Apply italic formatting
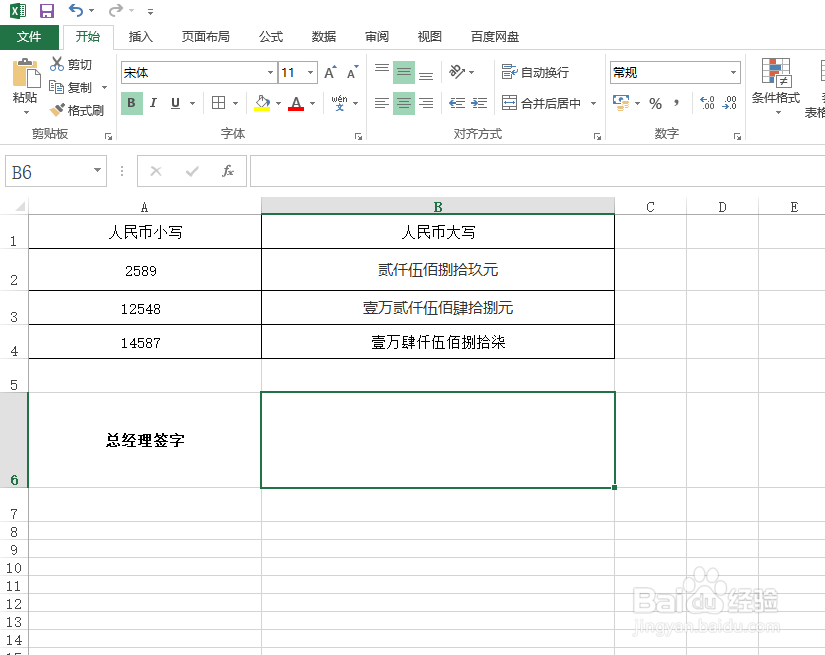825x655 pixels. click(x=153, y=103)
